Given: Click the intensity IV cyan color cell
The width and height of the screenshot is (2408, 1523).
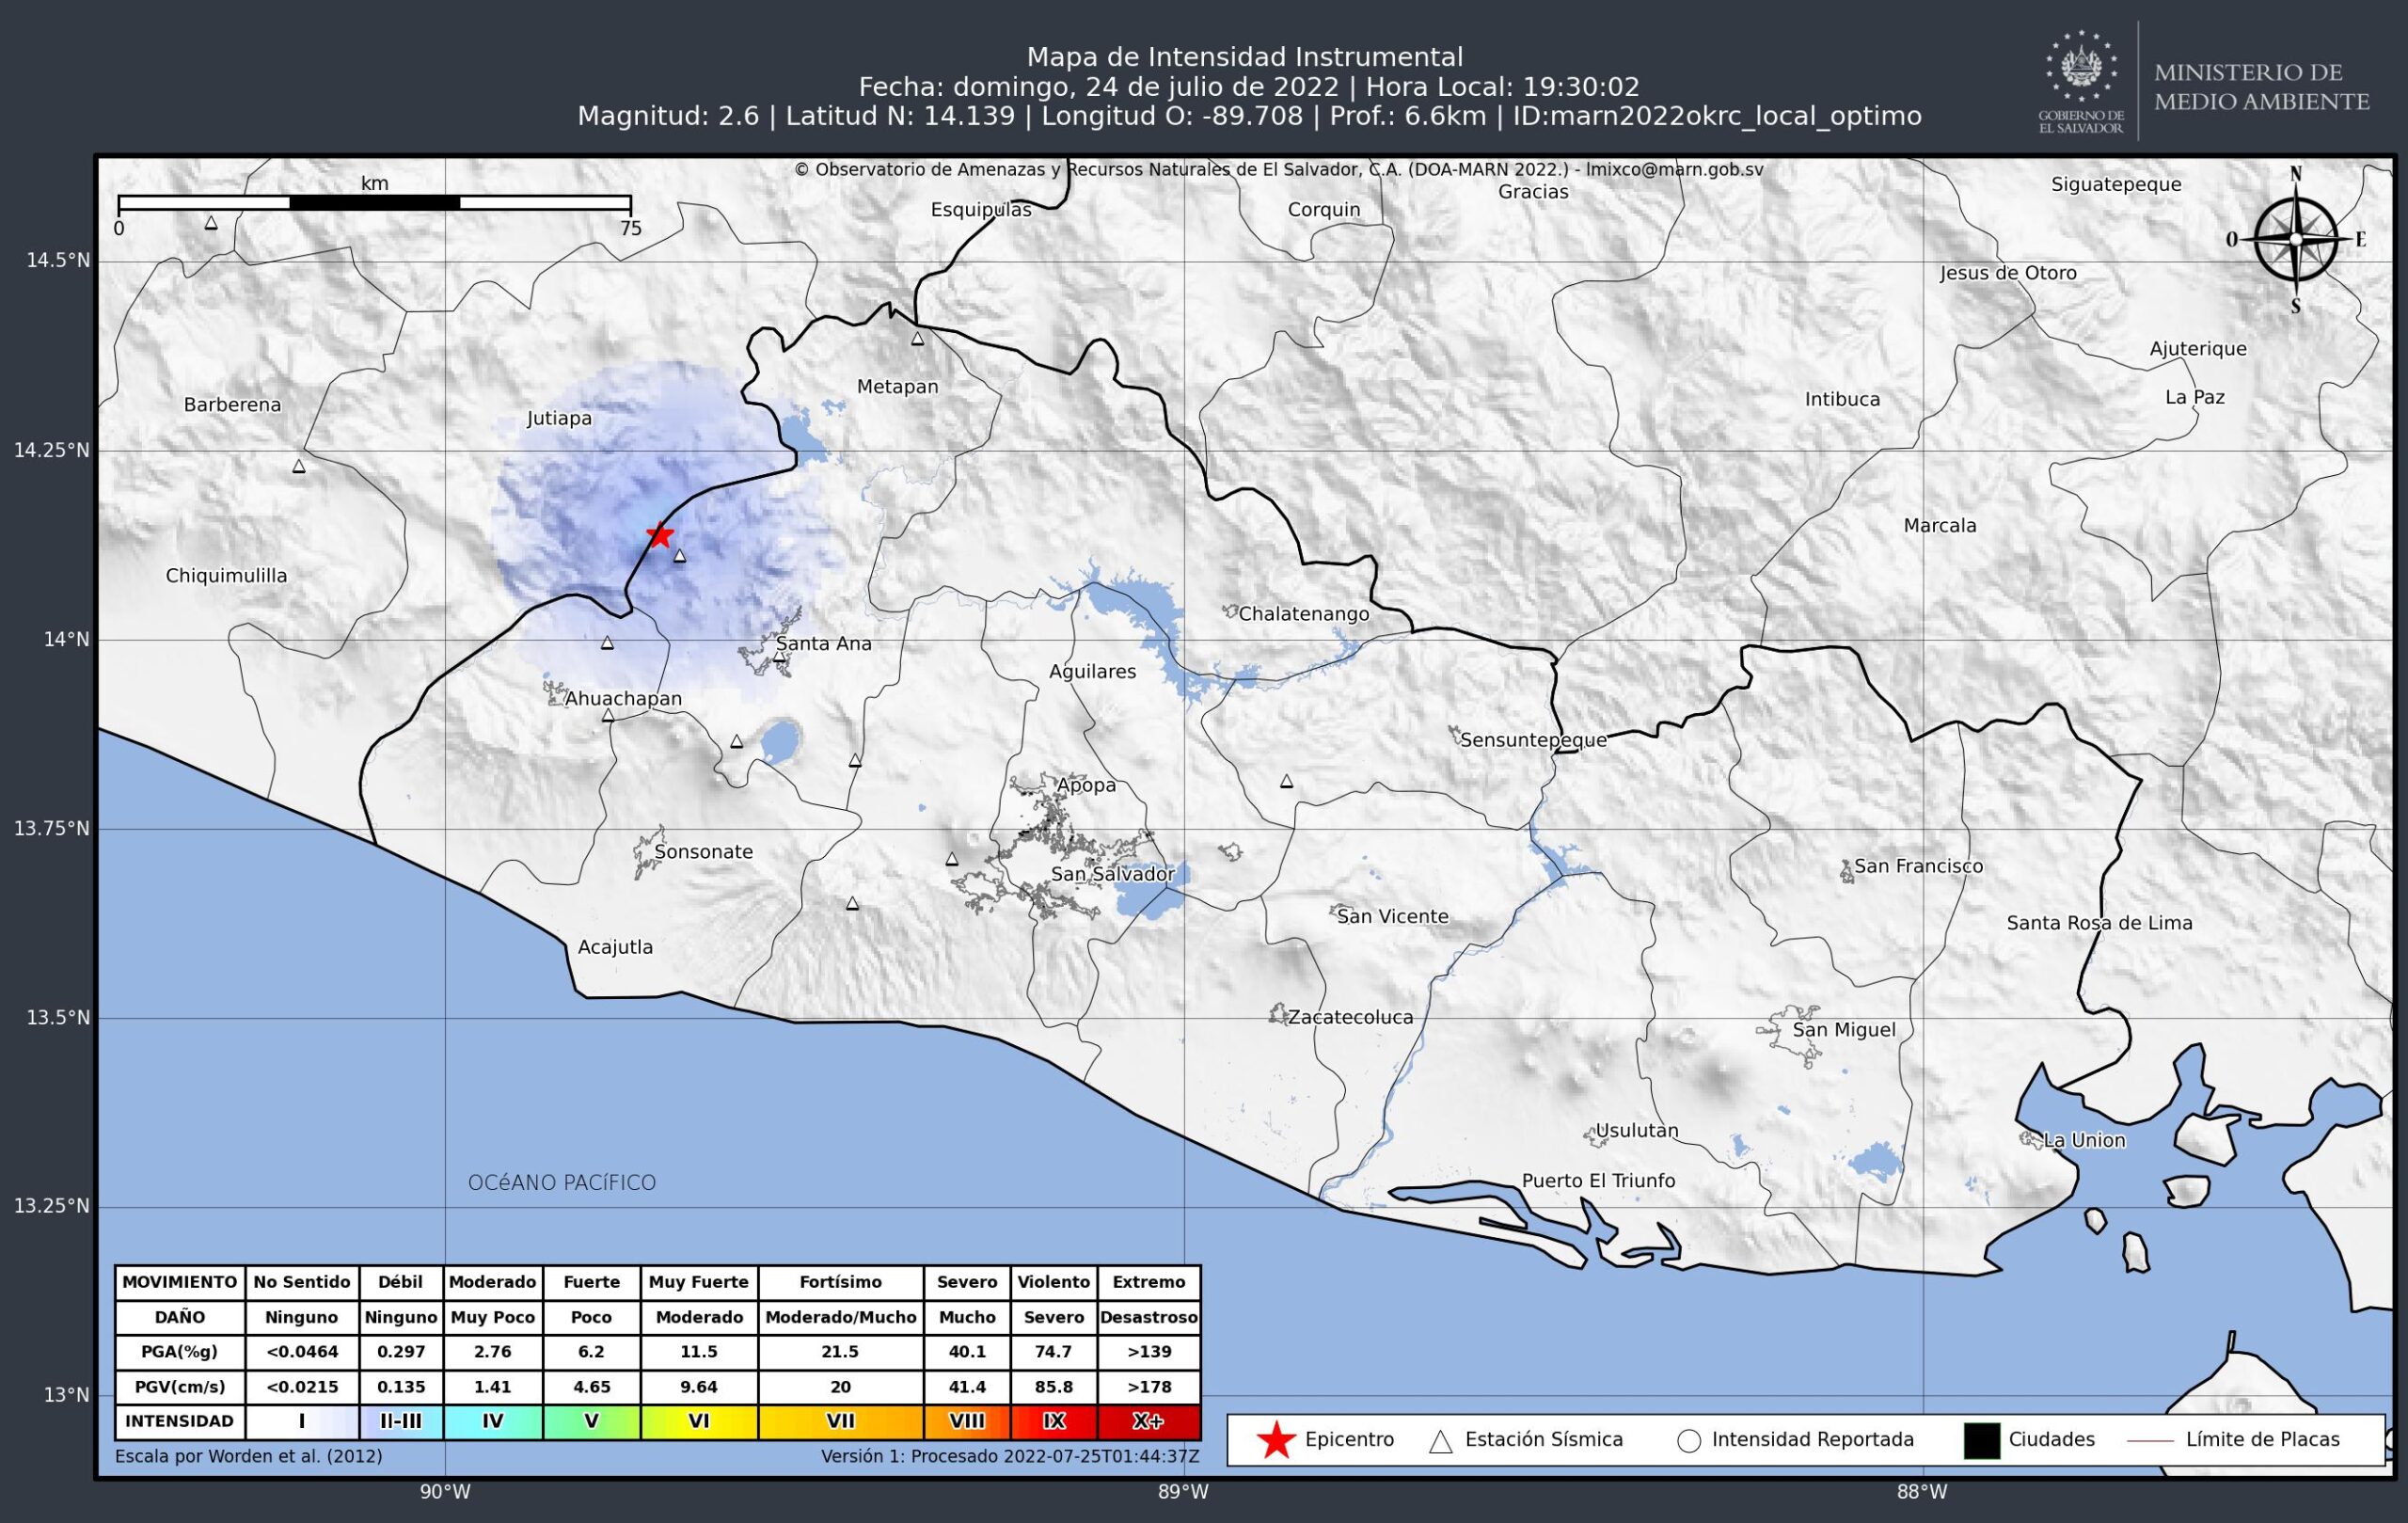Looking at the screenshot, I should pyautogui.click(x=493, y=1421).
